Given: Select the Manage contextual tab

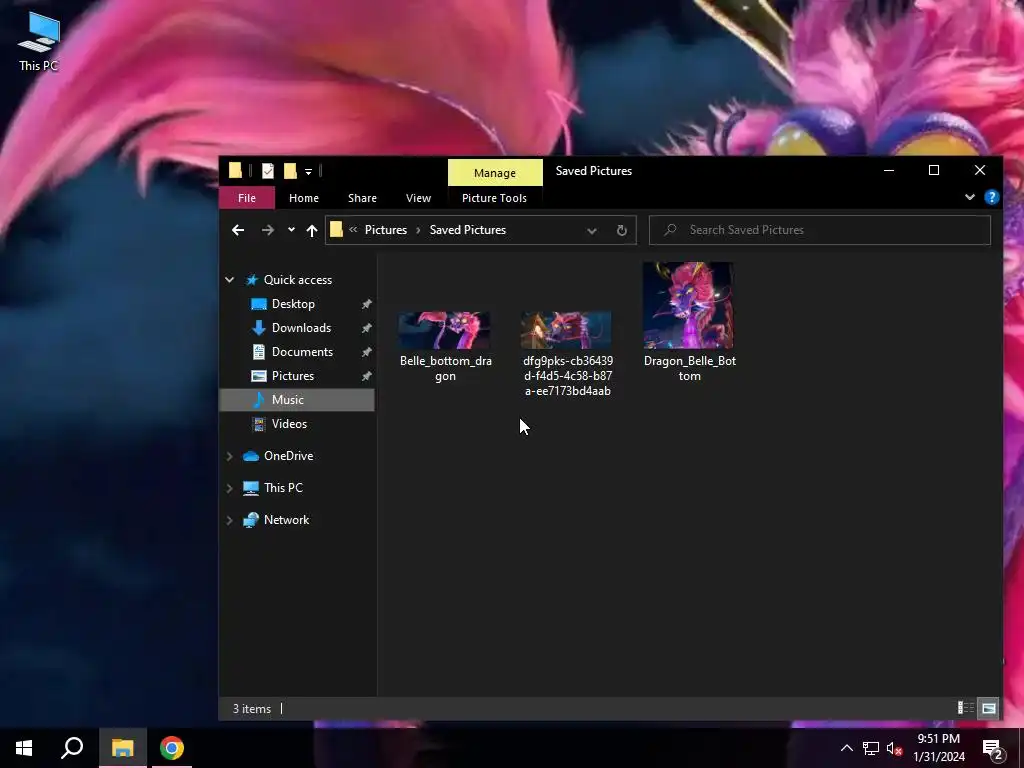Looking at the screenshot, I should [495, 172].
